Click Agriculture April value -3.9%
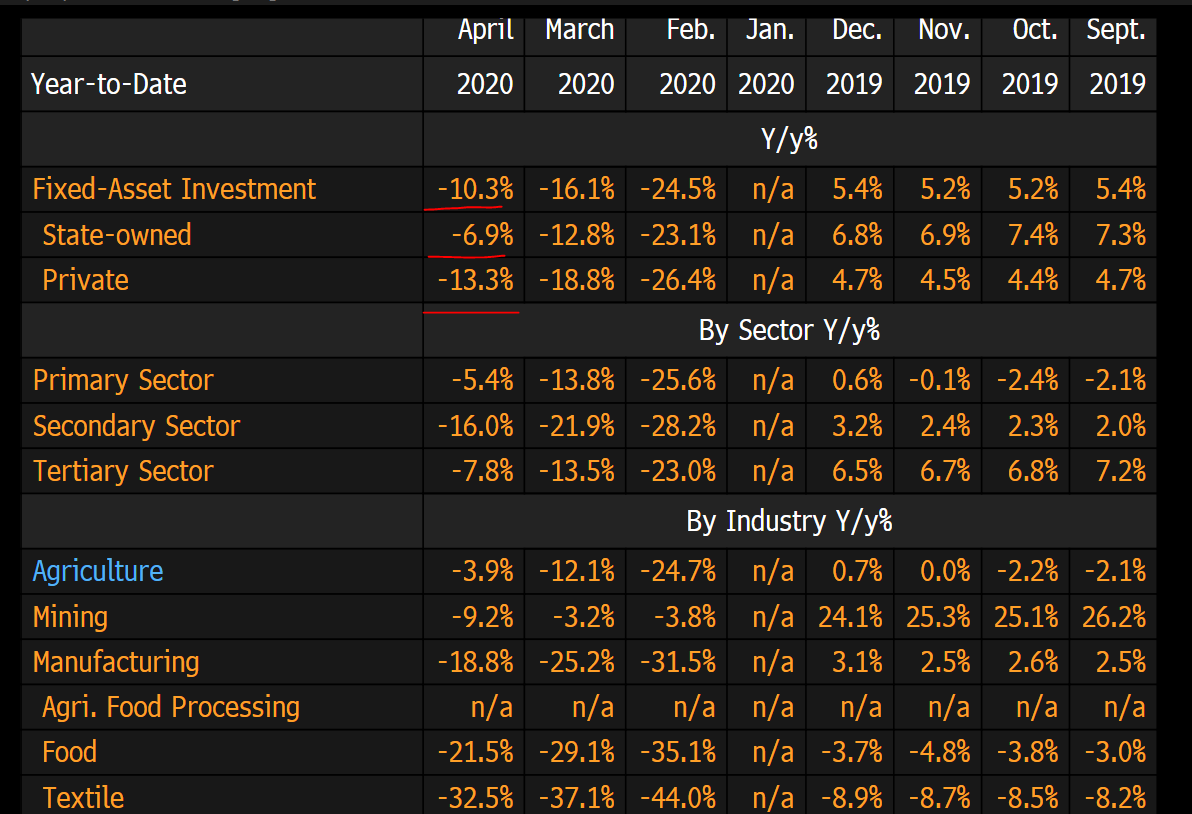 click(483, 571)
